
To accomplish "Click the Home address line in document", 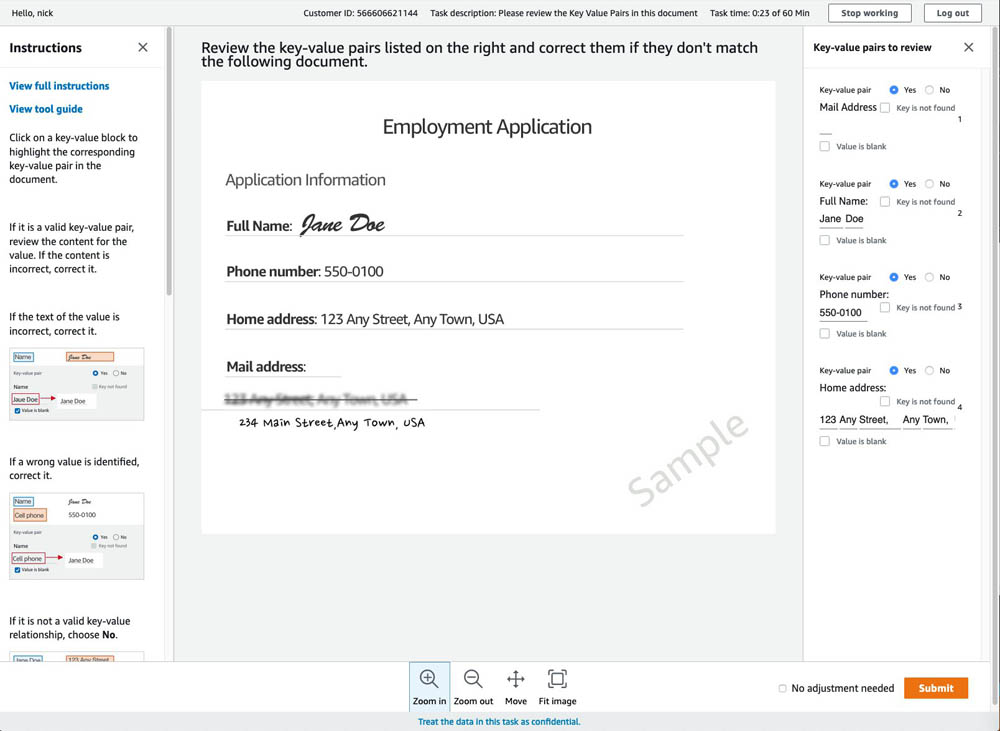I will point(365,319).
